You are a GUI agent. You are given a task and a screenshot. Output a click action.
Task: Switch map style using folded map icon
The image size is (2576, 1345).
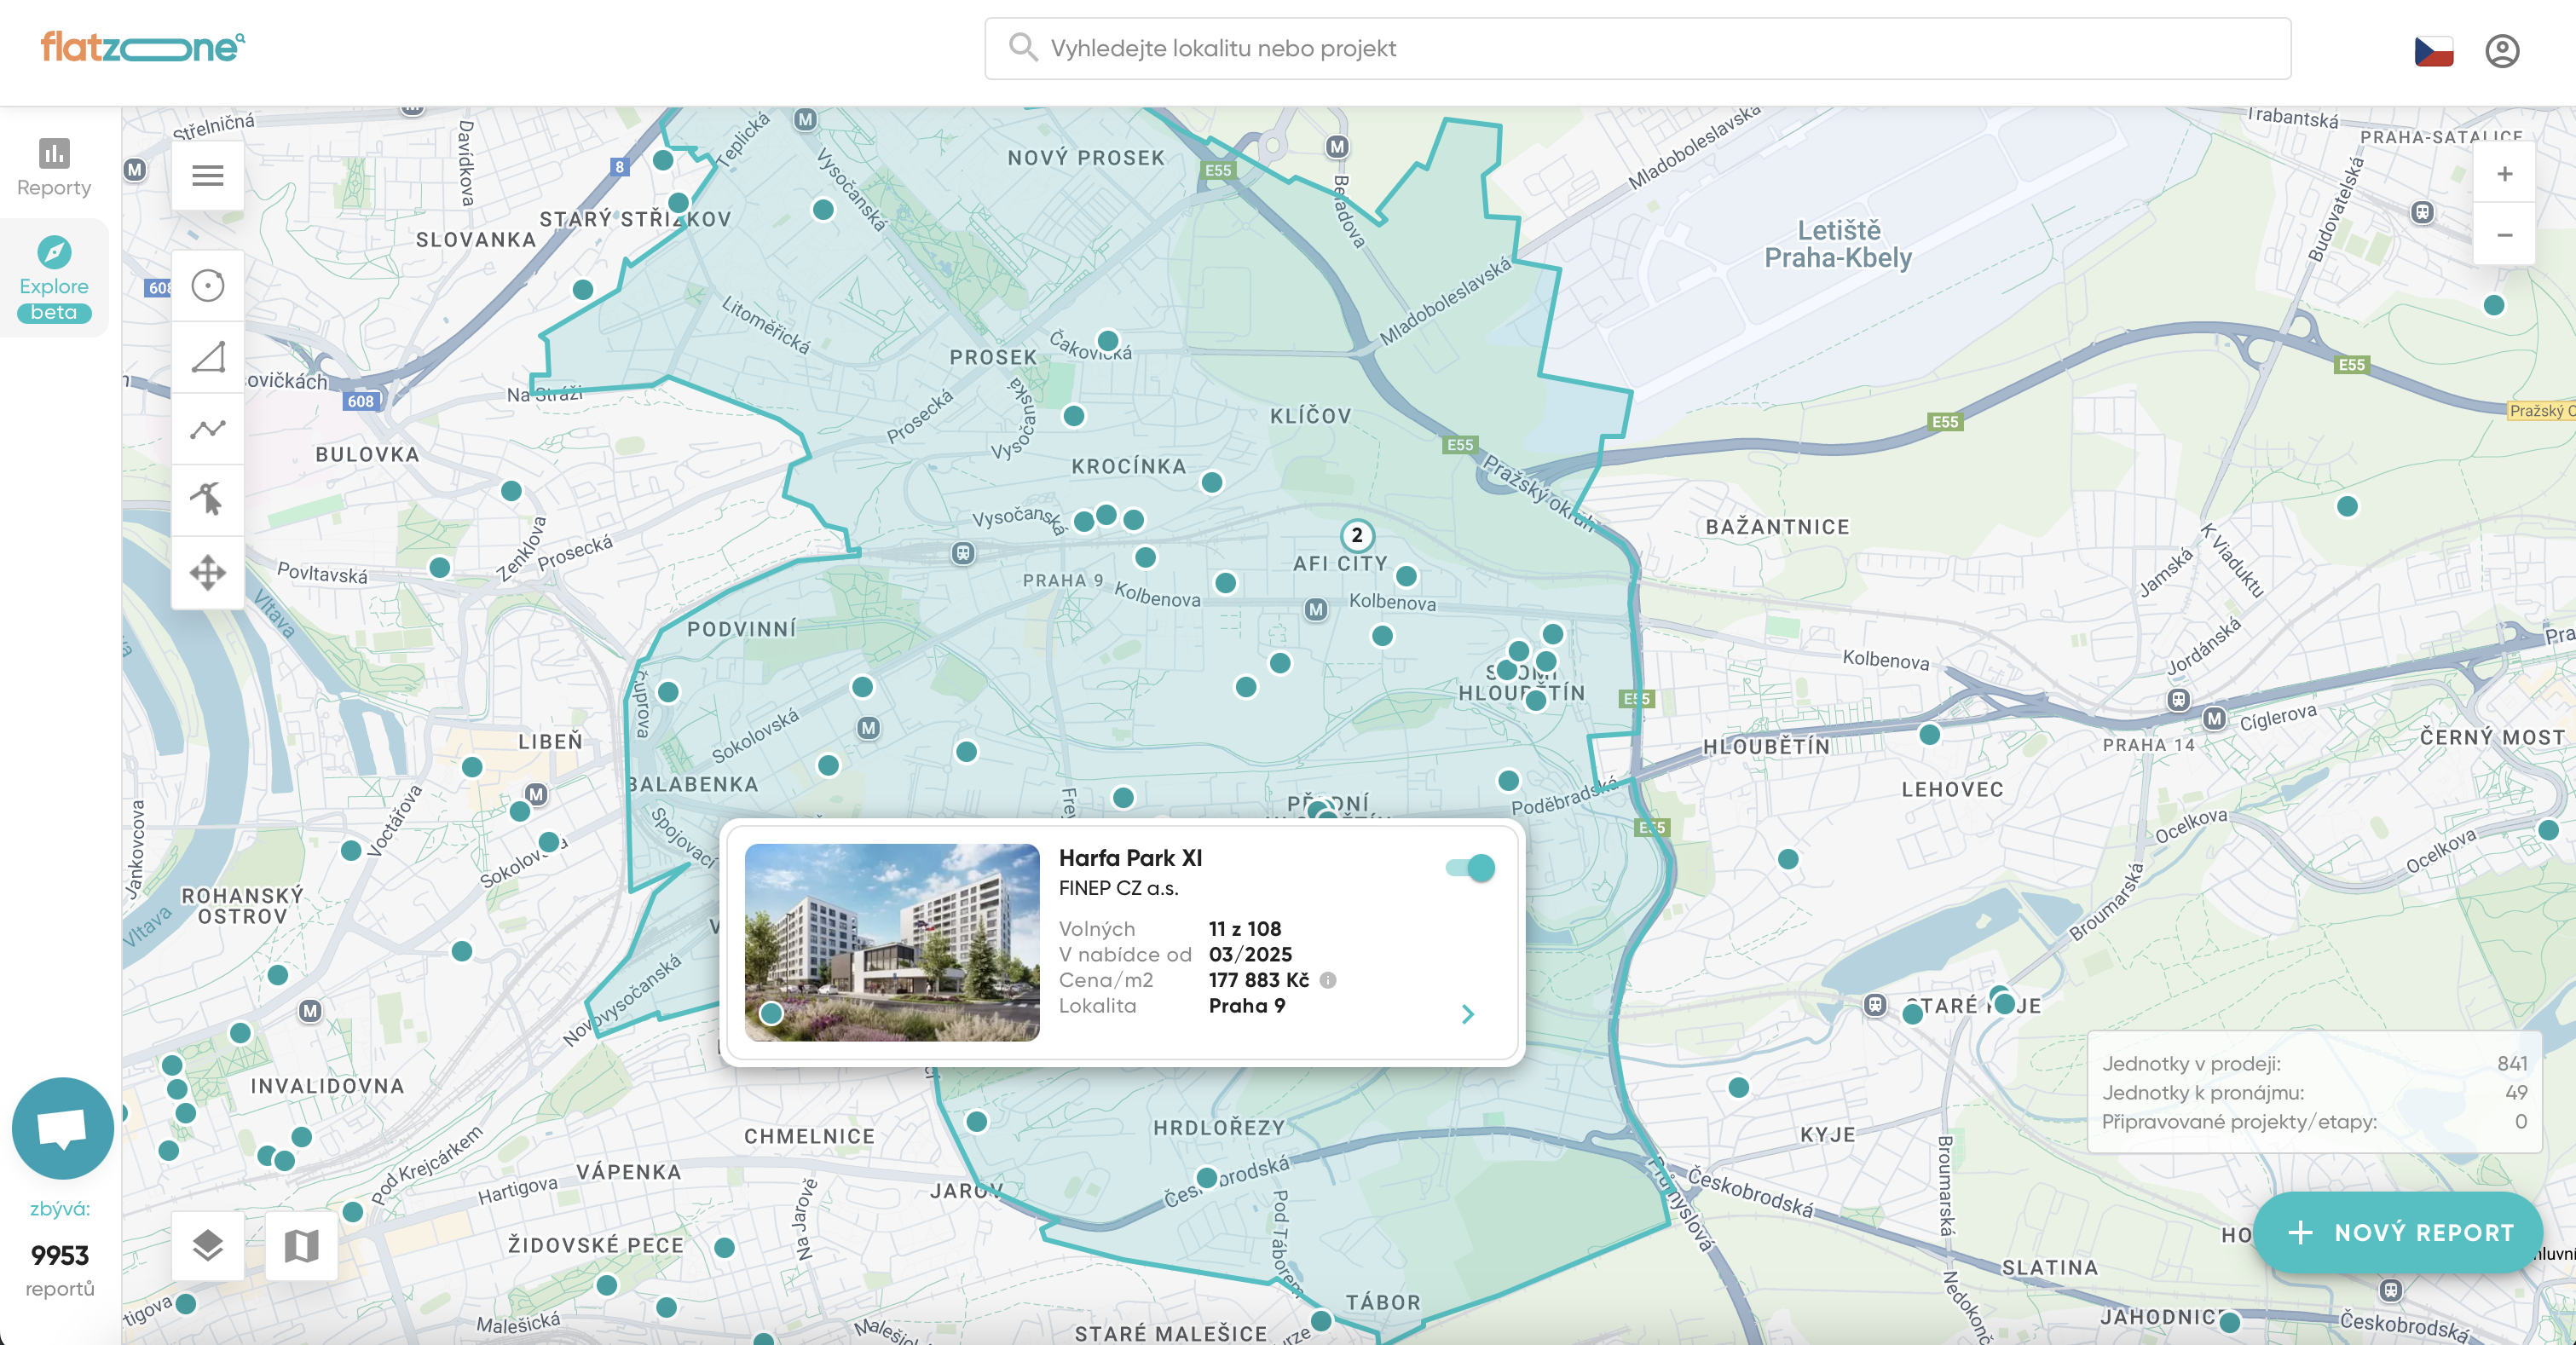(301, 1245)
